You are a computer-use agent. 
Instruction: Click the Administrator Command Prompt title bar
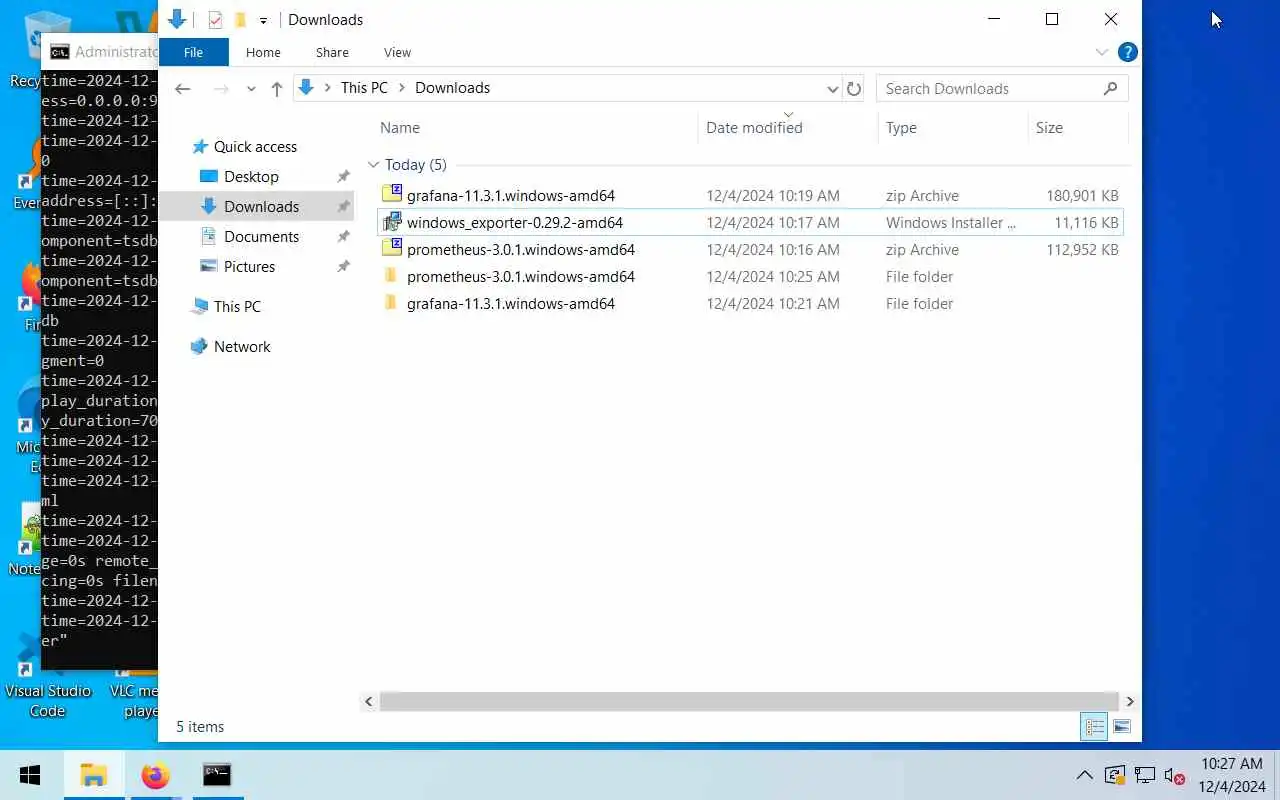point(101,51)
